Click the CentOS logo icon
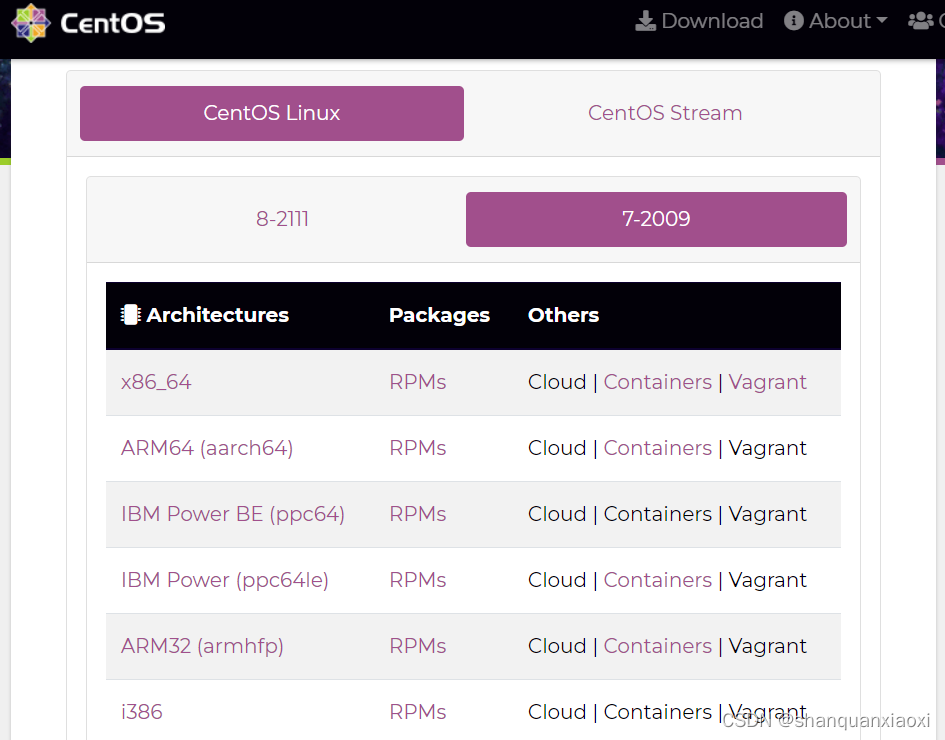 coord(31,23)
